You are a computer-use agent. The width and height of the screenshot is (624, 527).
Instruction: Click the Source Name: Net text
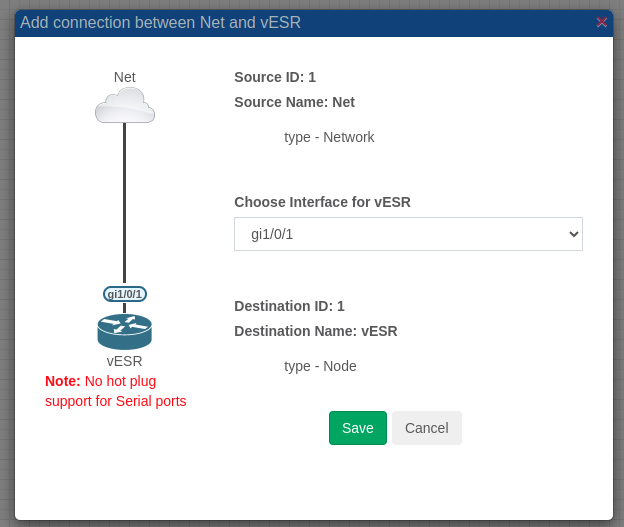(294, 102)
